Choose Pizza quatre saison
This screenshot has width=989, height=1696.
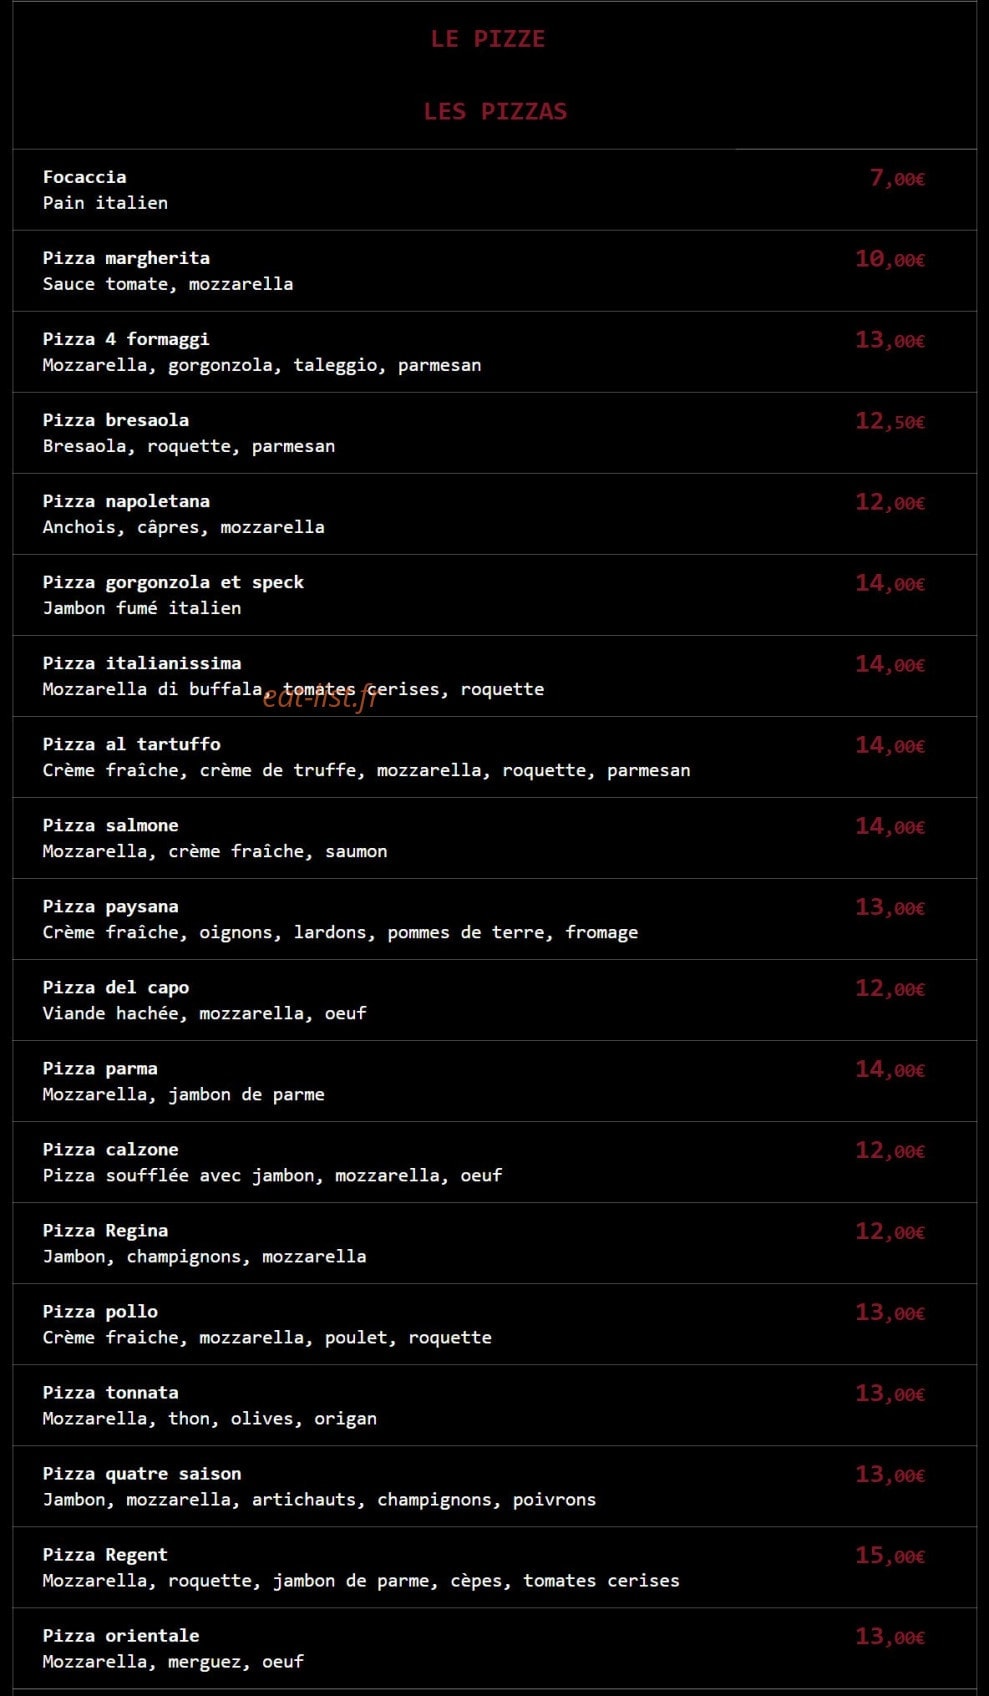pyautogui.click(x=142, y=1473)
